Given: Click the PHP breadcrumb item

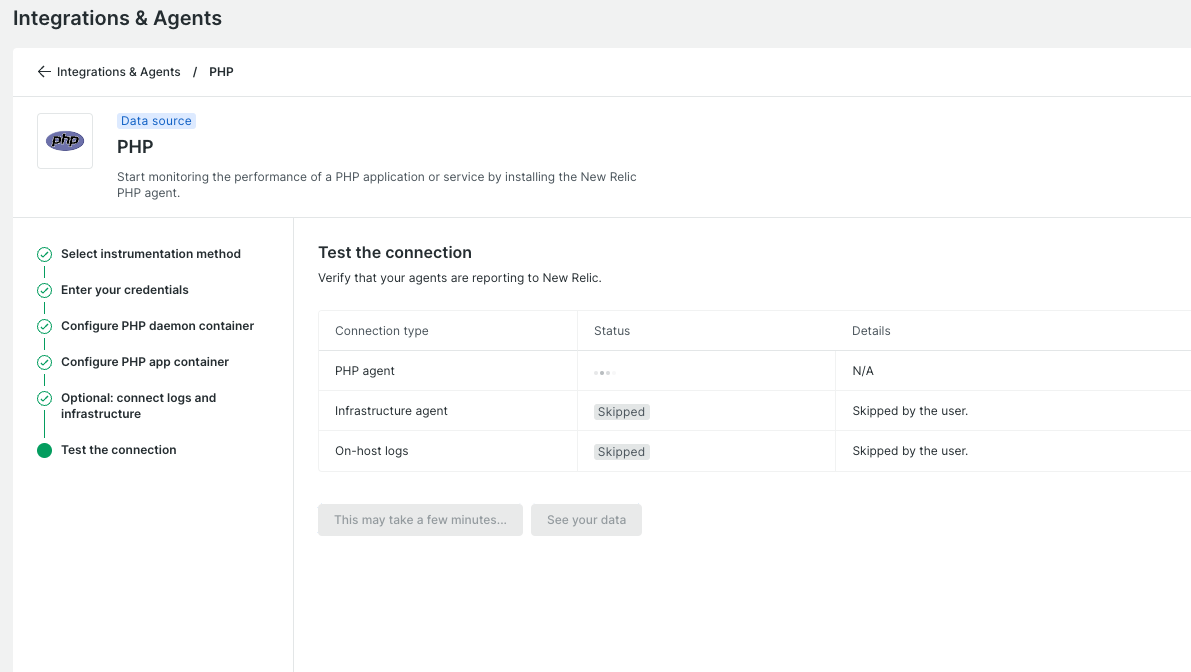Looking at the screenshot, I should click(x=221, y=71).
